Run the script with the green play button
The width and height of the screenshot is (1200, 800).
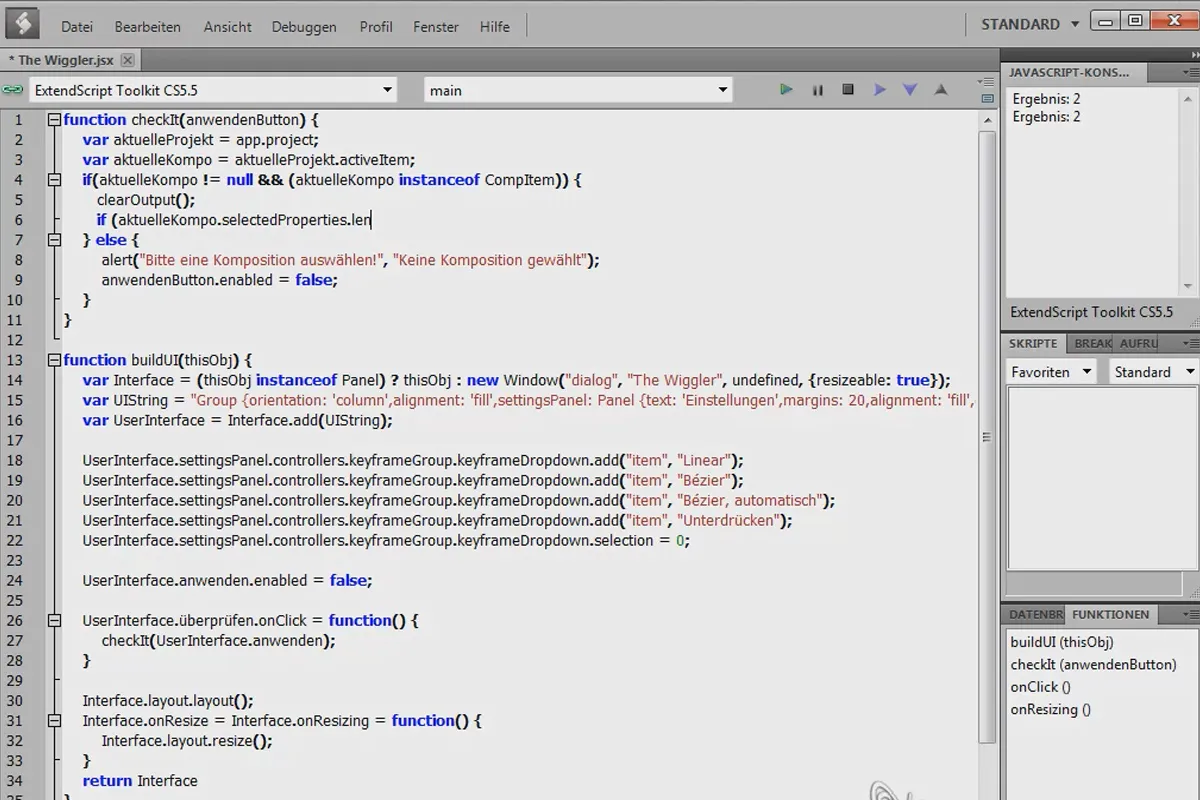[786, 90]
